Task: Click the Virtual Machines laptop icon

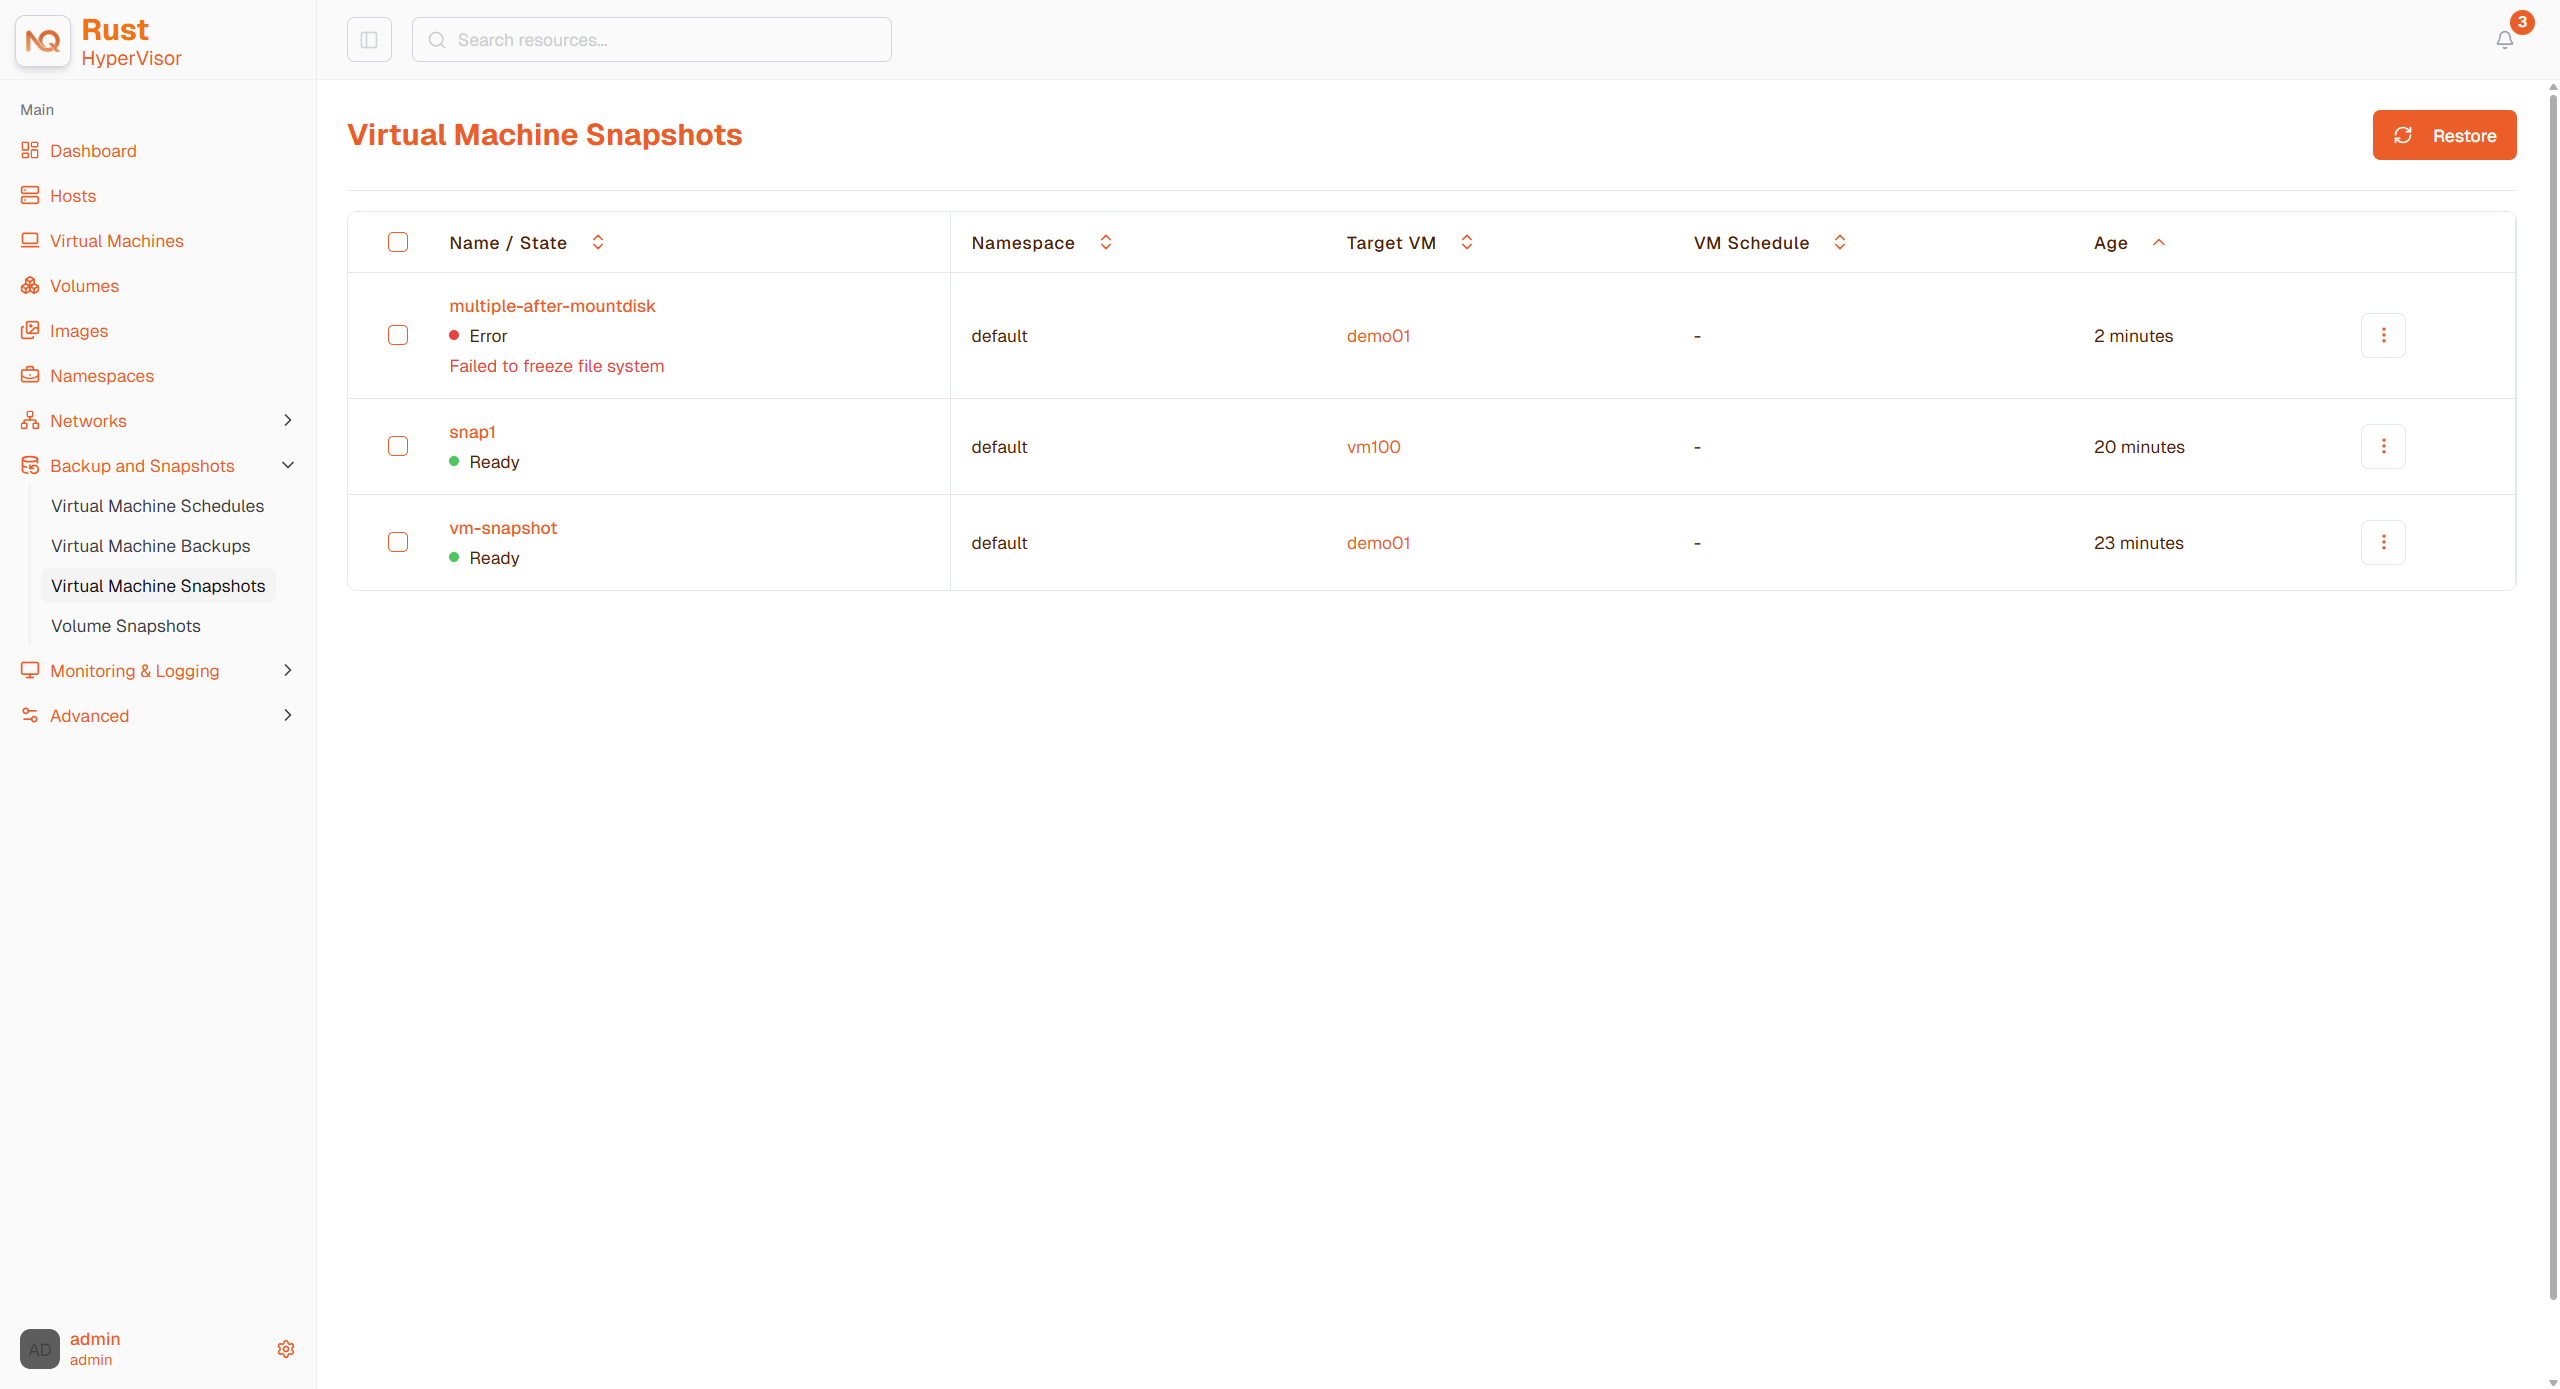Action: pyautogui.click(x=30, y=240)
